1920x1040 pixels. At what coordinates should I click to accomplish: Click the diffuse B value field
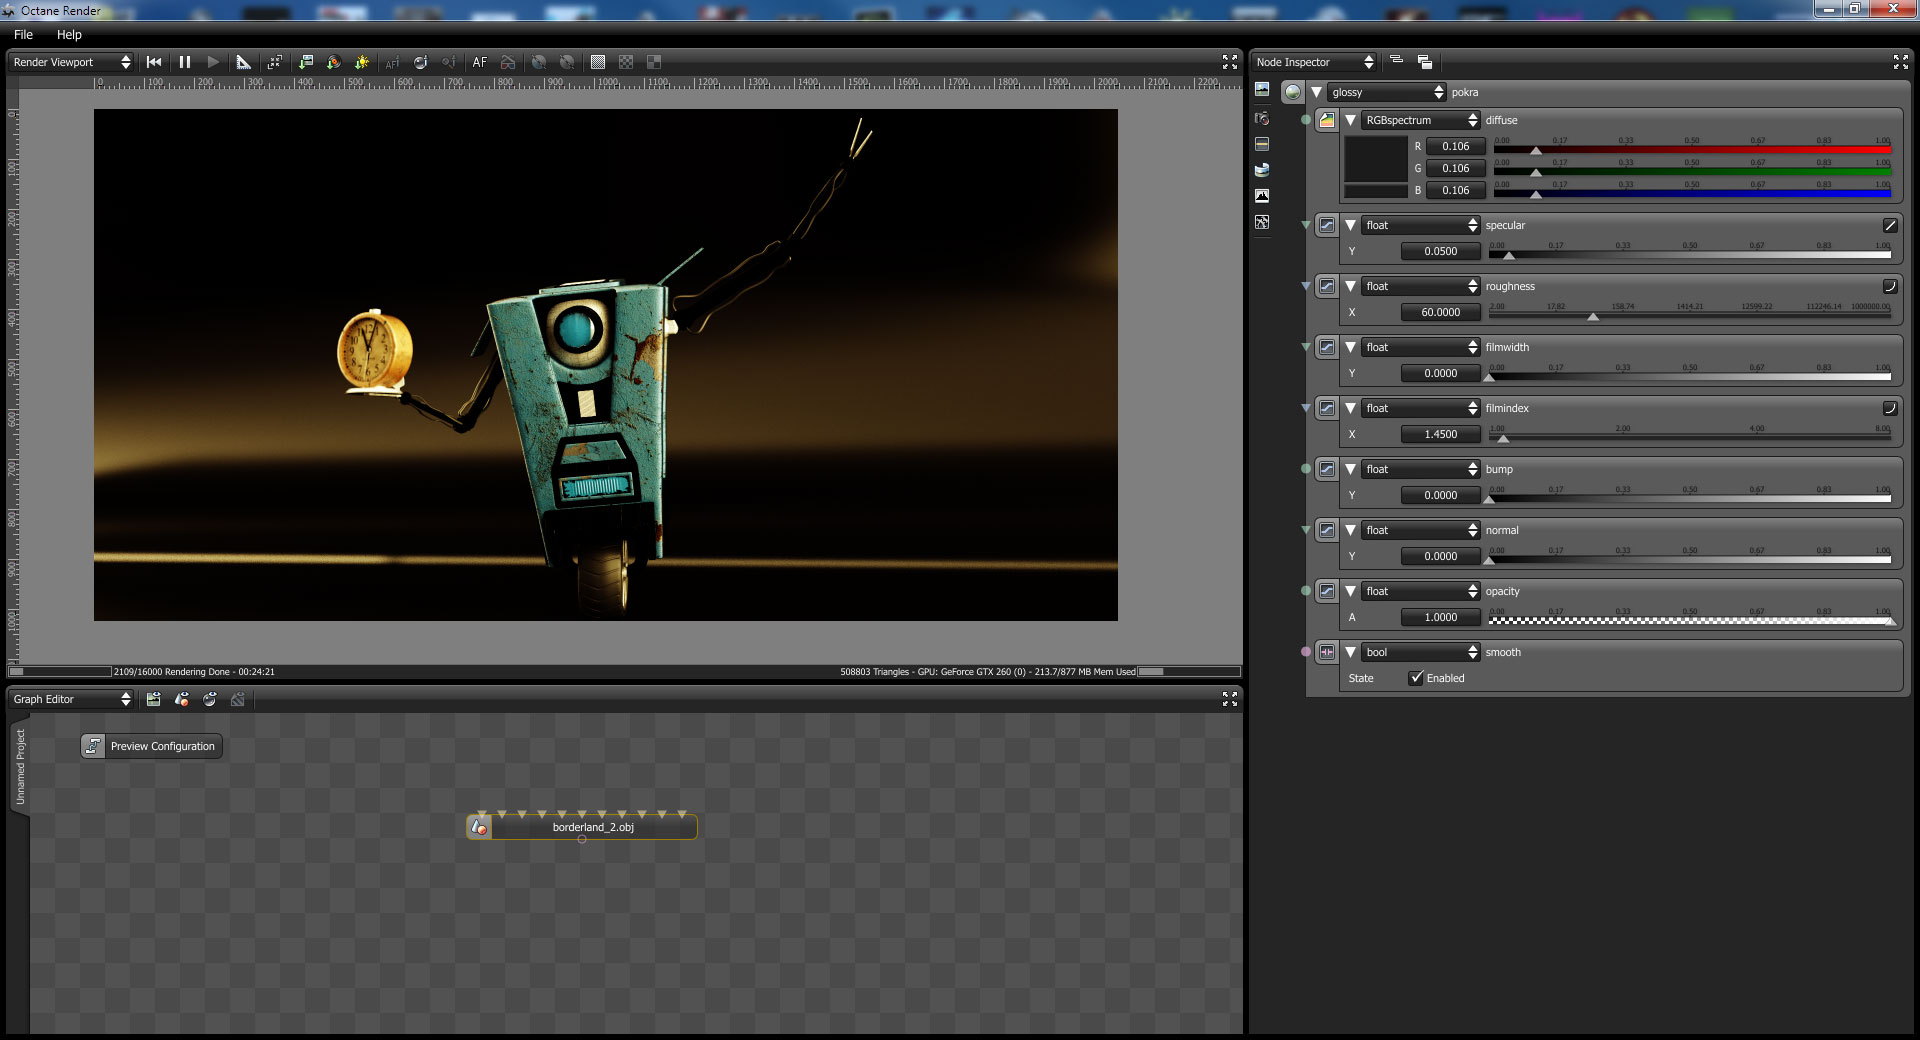1456,190
